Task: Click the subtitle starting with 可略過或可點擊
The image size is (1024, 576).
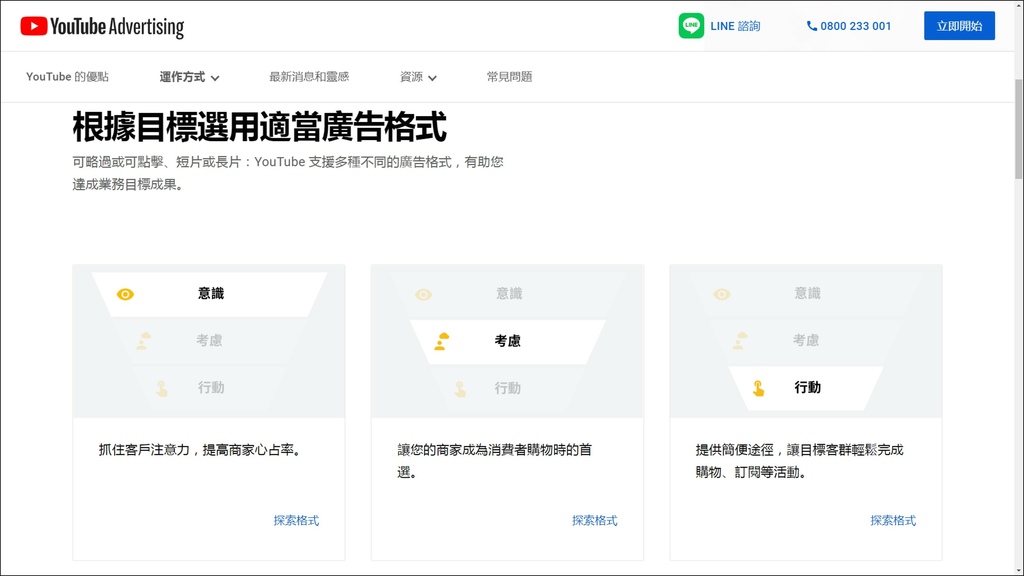Action: (x=287, y=173)
